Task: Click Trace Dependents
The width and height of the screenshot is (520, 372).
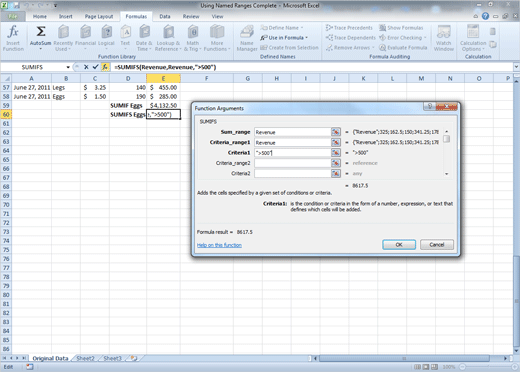Action: coord(351,38)
